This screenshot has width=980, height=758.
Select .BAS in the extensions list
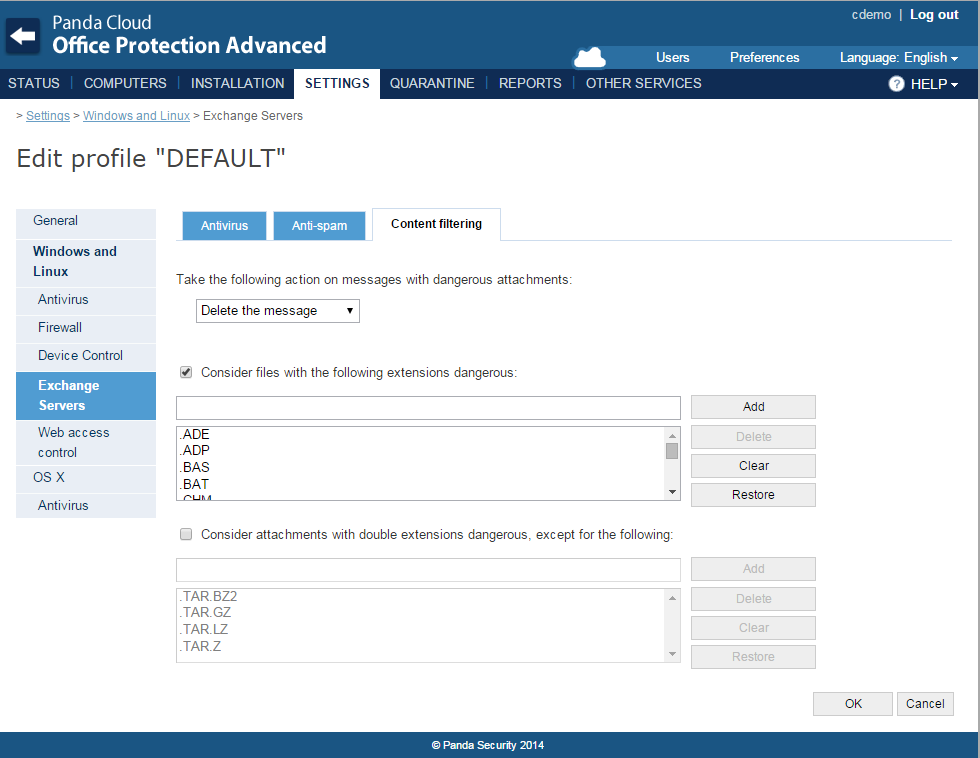click(422, 467)
